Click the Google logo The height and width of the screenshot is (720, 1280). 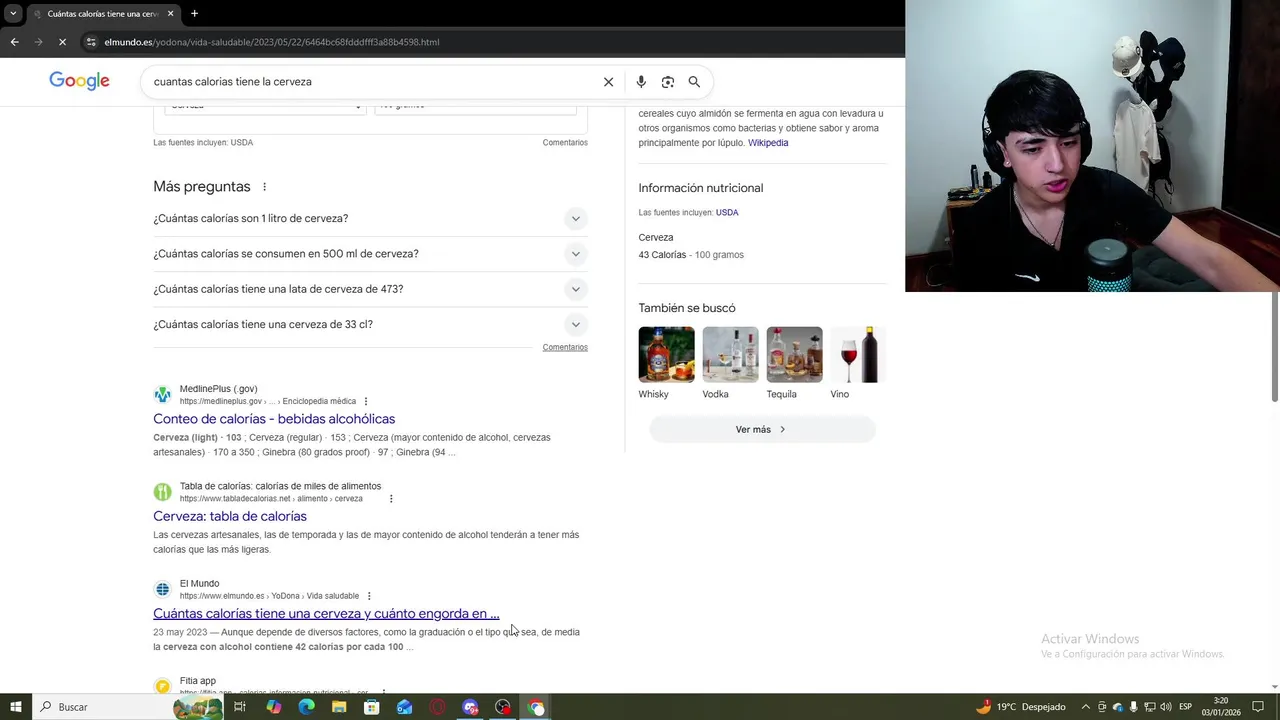(x=79, y=81)
